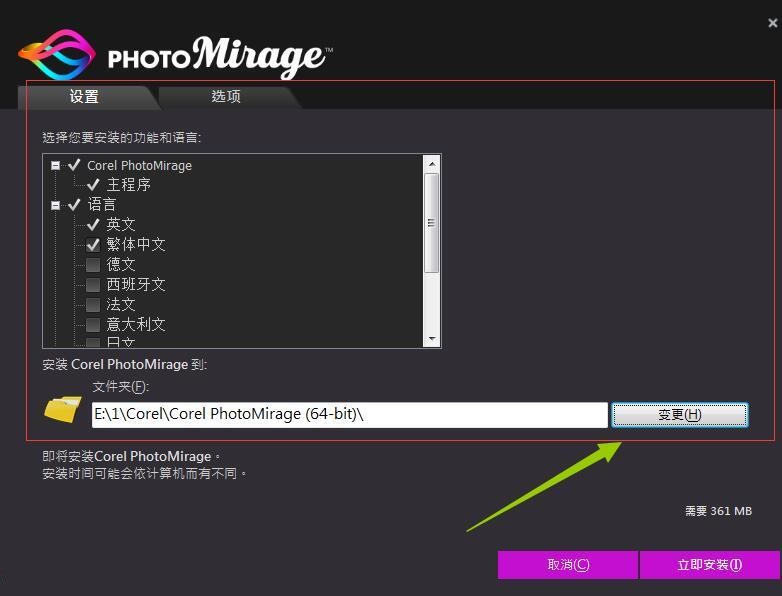Image resolution: width=782 pixels, height=596 pixels.
Task: Select the 法文 language checkbox
Action: tap(93, 305)
